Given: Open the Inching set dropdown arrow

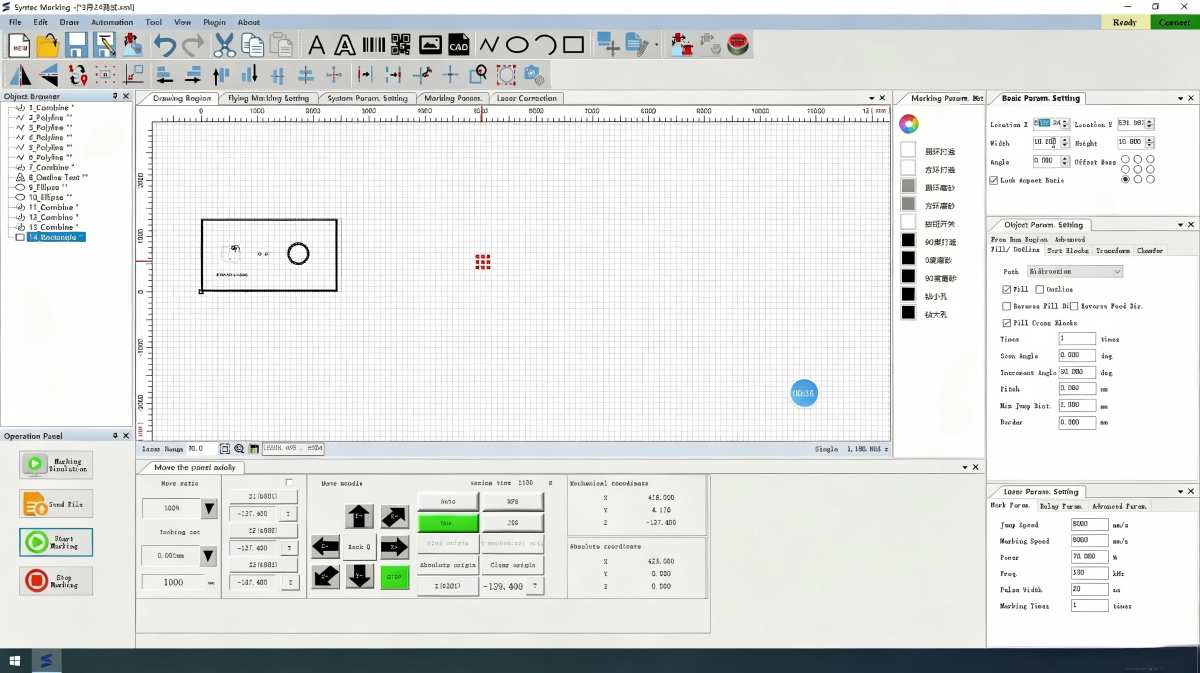Looking at the screenshot, I should (209, 555).
